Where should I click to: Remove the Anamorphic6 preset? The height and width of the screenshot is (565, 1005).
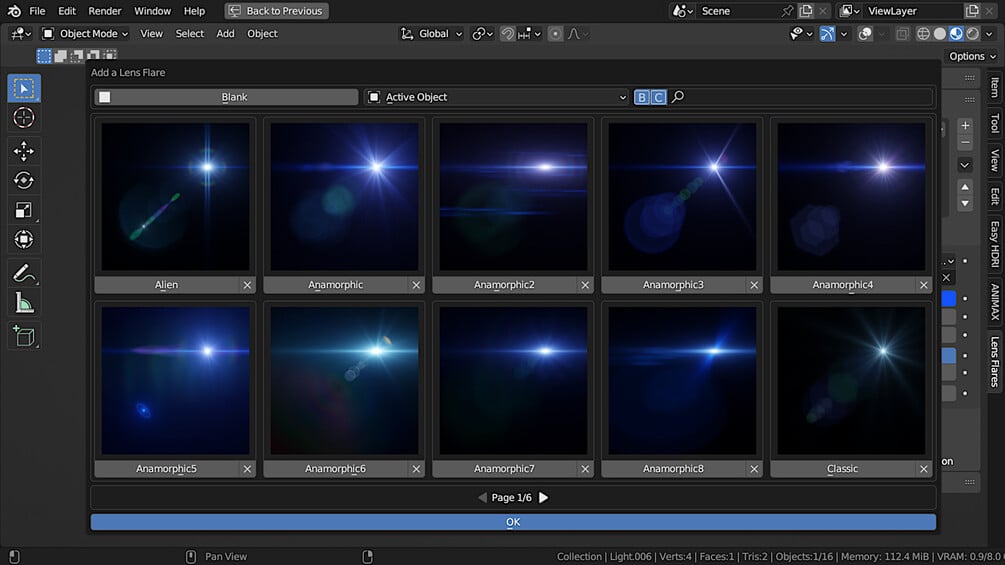pos(417,469)
